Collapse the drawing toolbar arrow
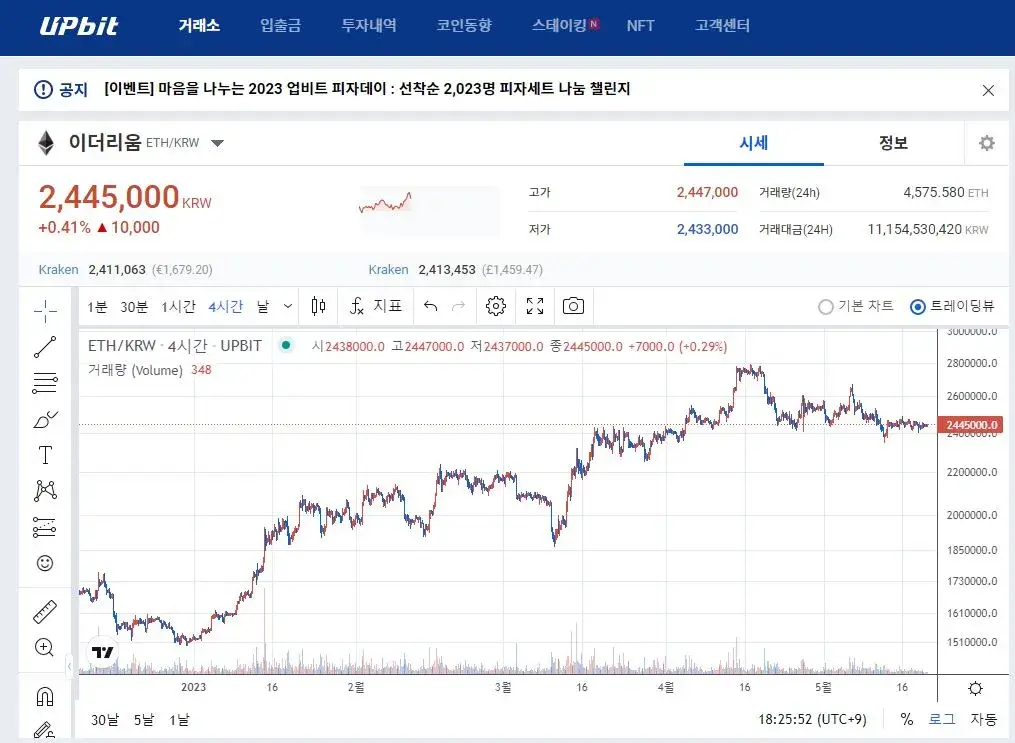The image size is (1015, 743). 70,666
